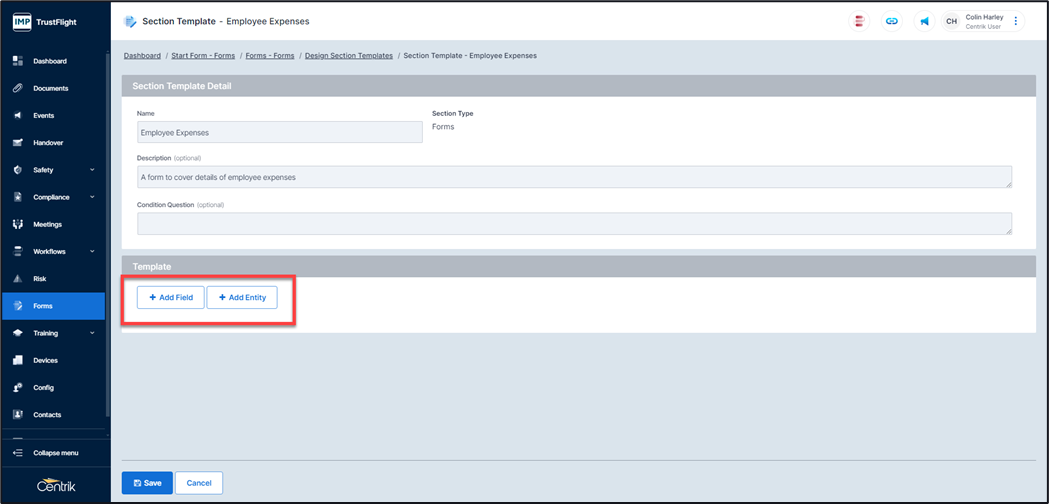
Task: Click the Documents paperclip icon in sidebar
Action: (x=18, y=88)
